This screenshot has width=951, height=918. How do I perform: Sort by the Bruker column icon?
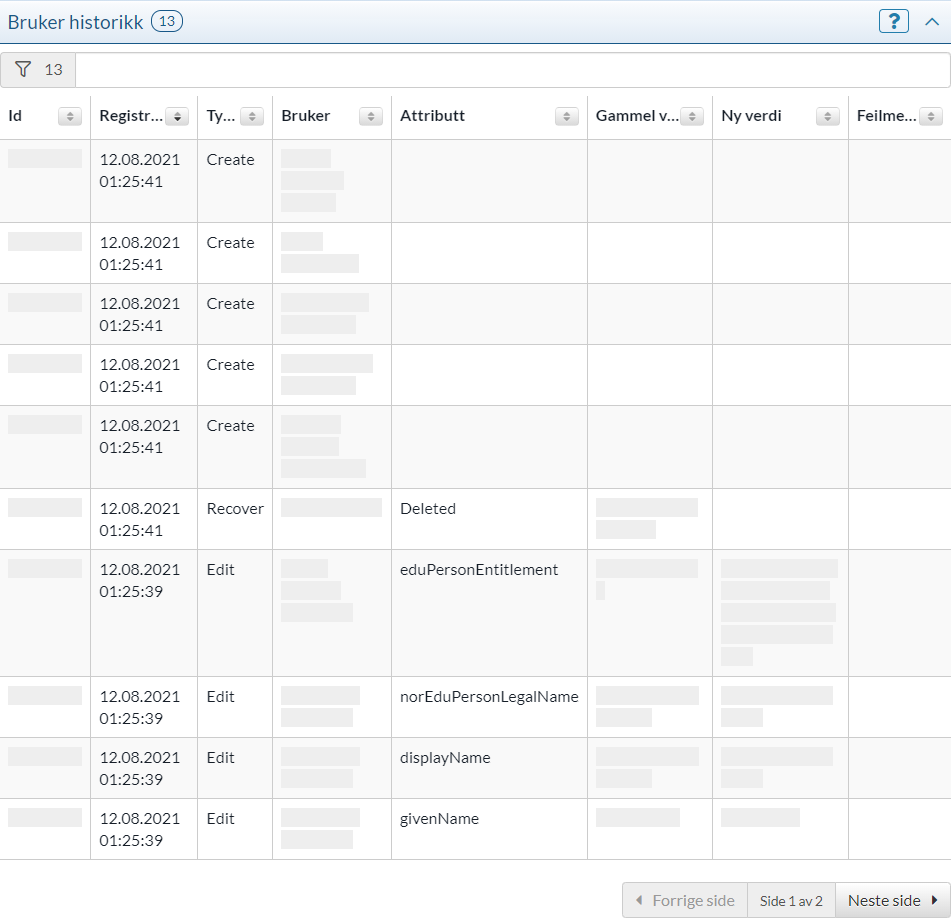point(371,117)
